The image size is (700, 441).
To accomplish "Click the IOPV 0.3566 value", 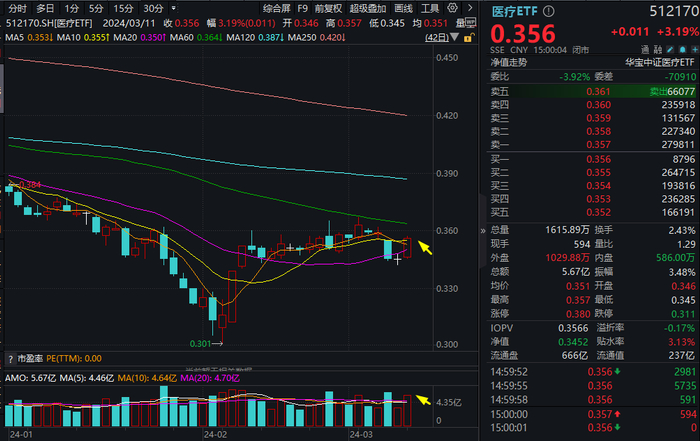I will point(573,328).
